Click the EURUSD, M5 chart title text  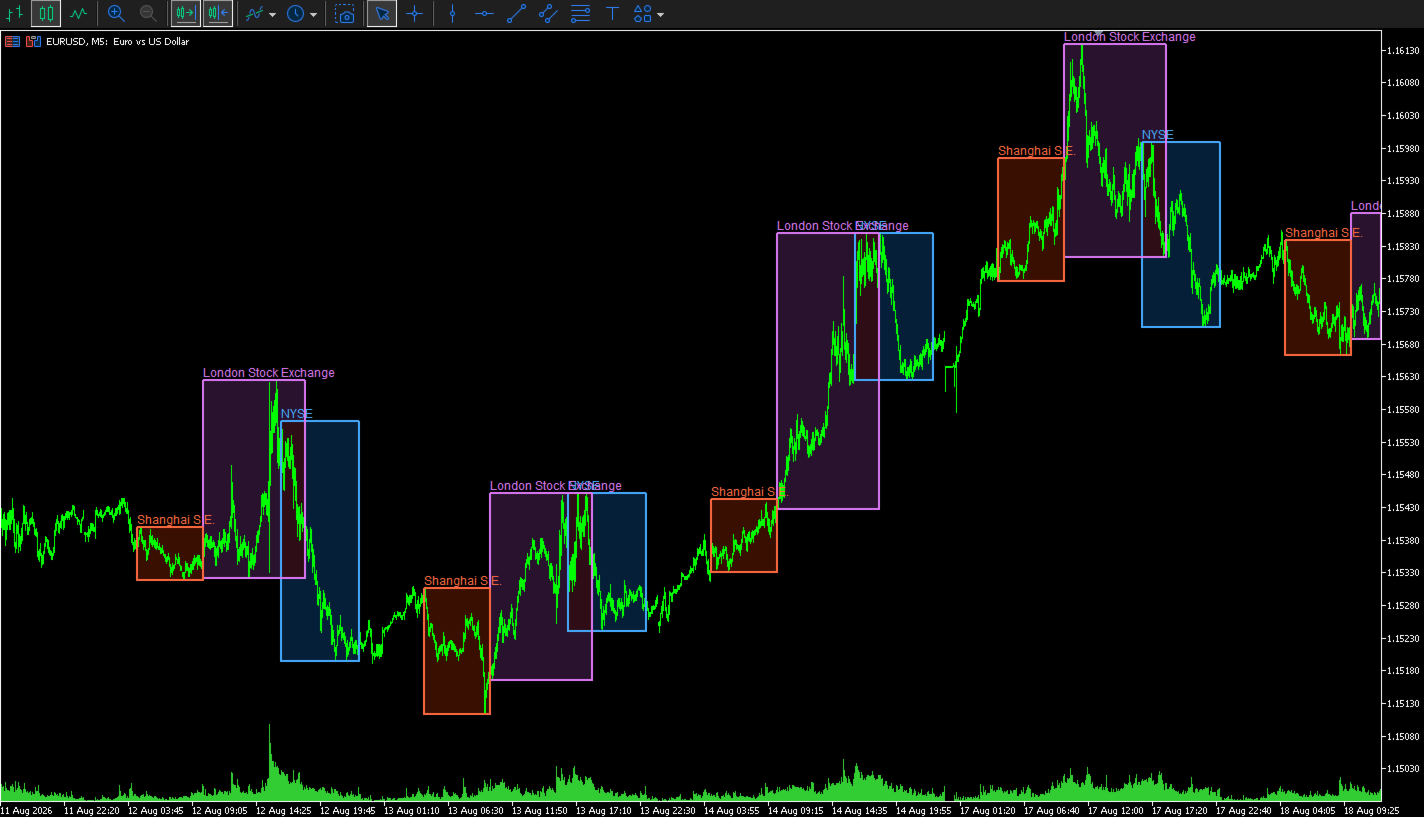(117, 42)
